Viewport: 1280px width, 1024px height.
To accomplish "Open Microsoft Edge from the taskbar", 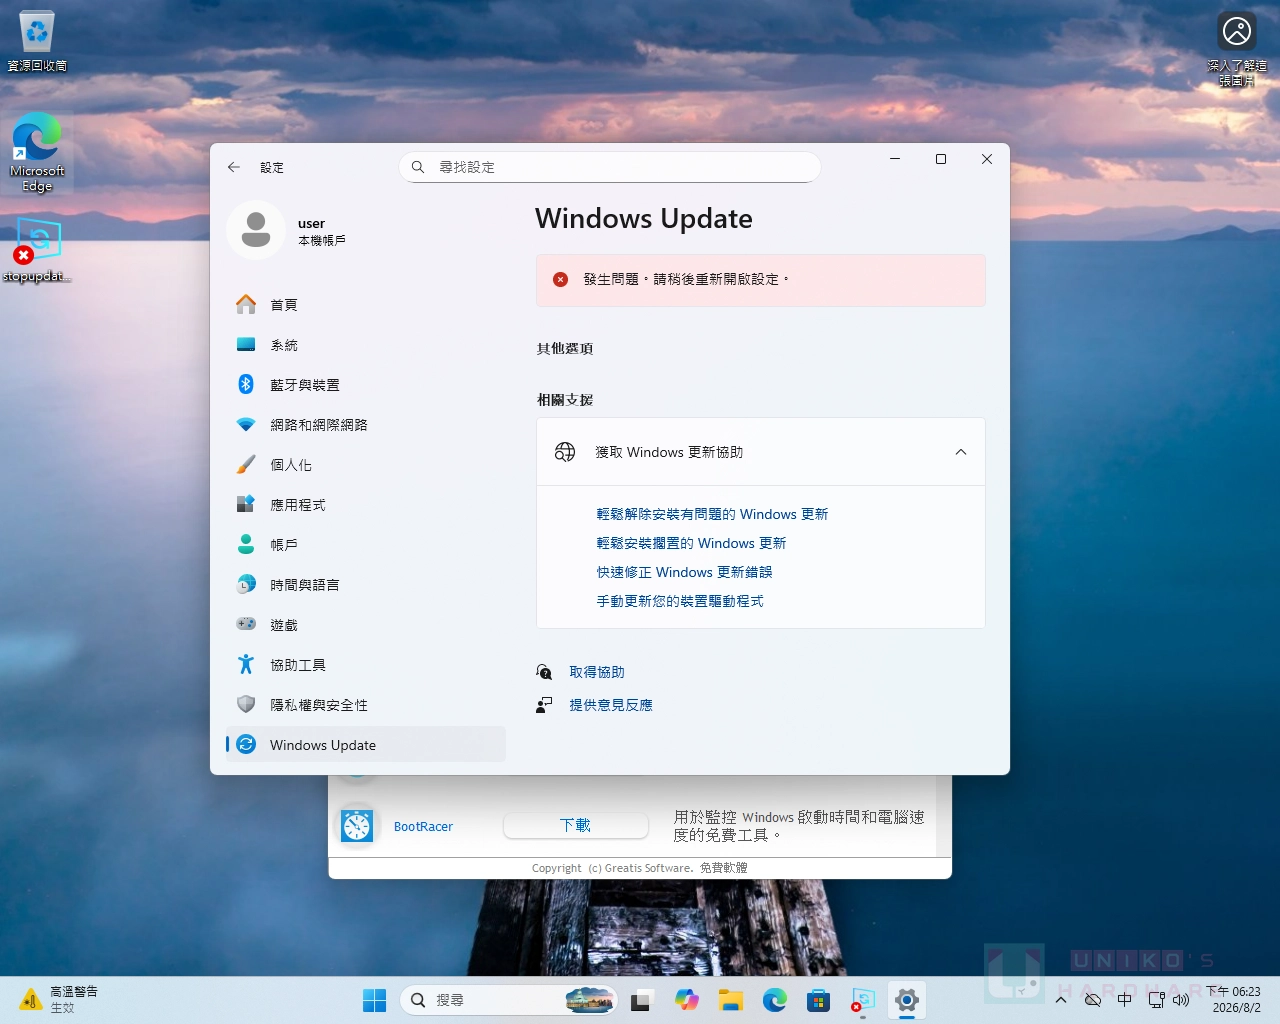I will pos(775,1000).
